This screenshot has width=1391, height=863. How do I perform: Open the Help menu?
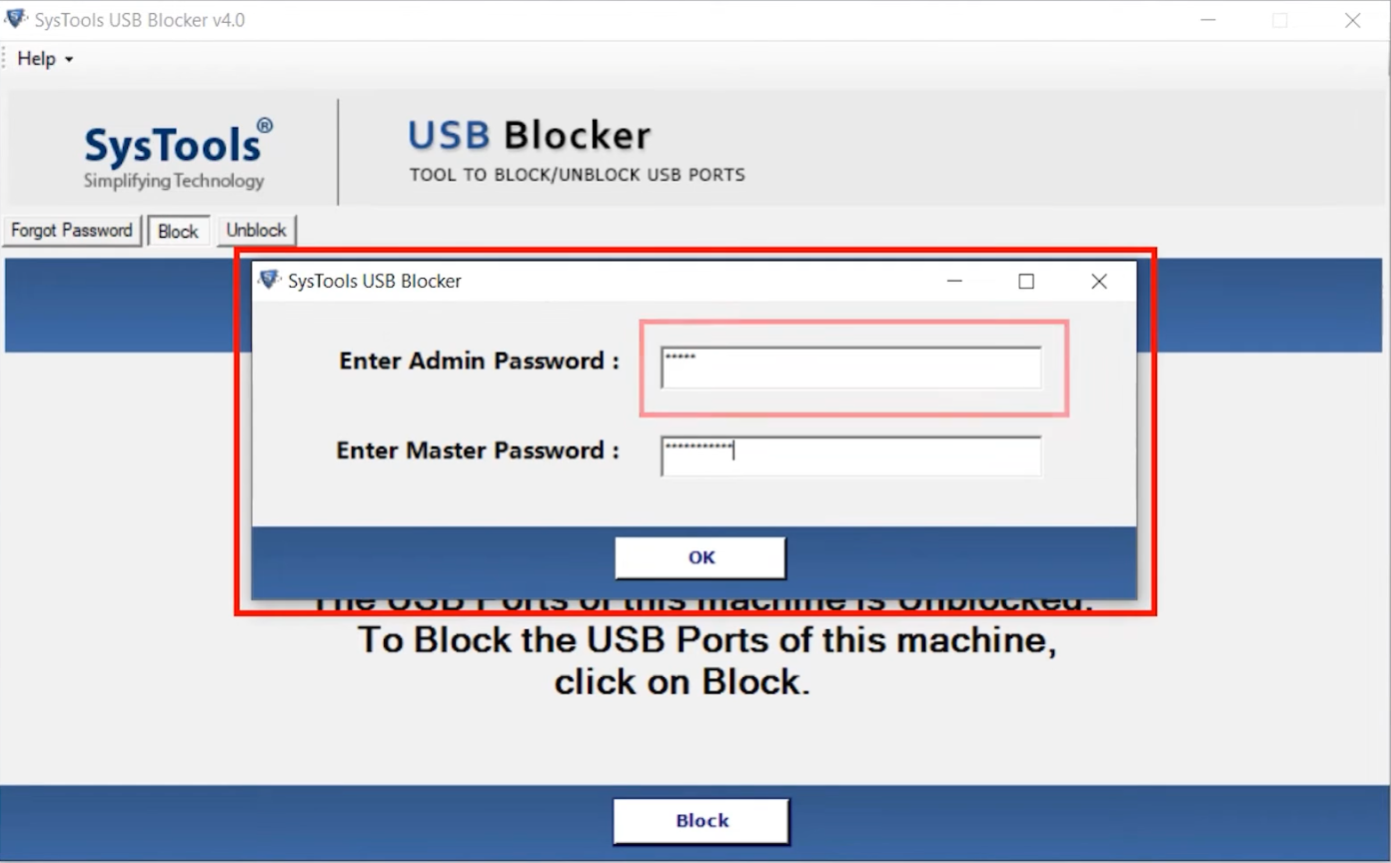(35, 58)
